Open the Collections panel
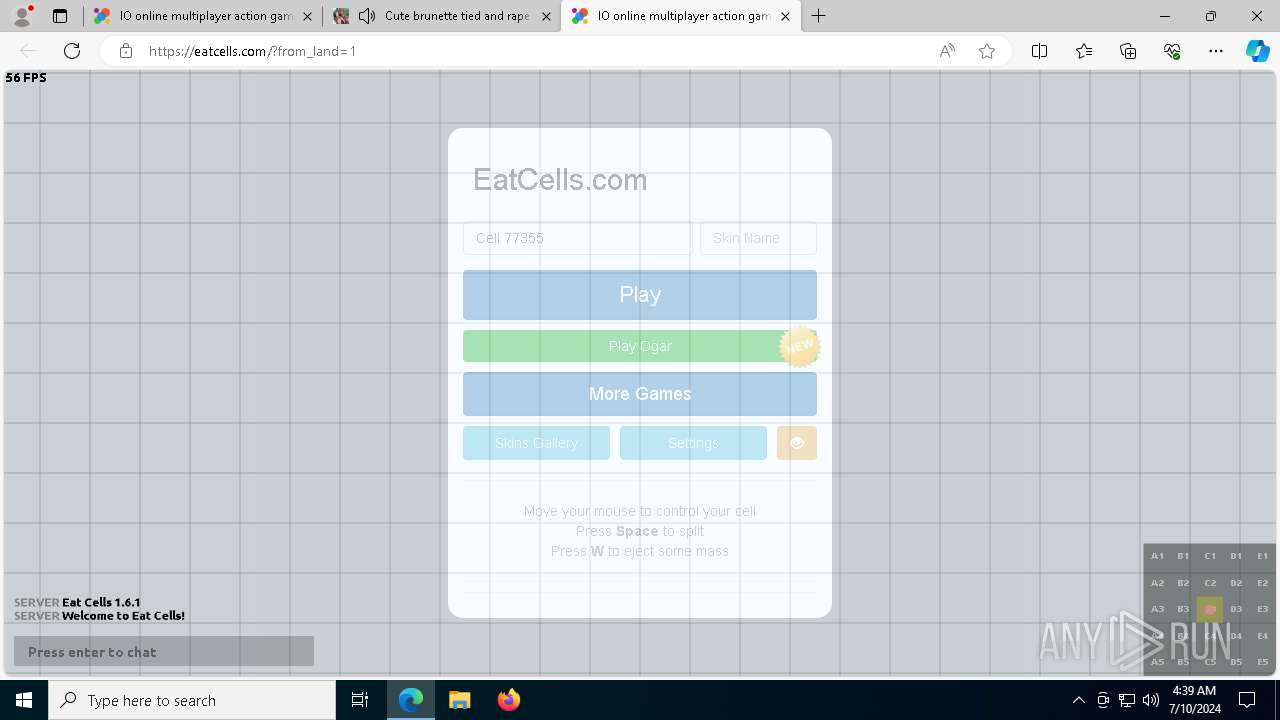Screen dimensions: 1280x720 click(x=1128, y=51)
